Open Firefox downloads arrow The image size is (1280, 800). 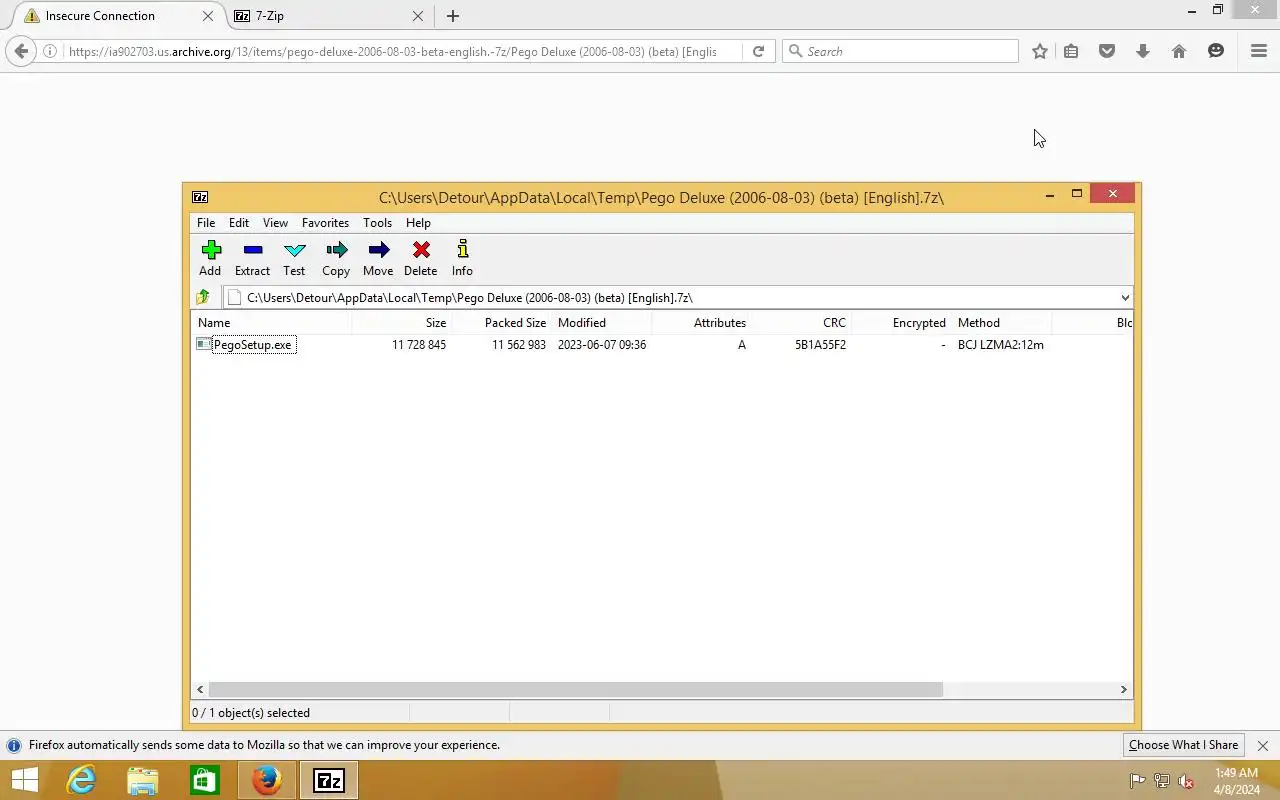[x=1143, y=51]
